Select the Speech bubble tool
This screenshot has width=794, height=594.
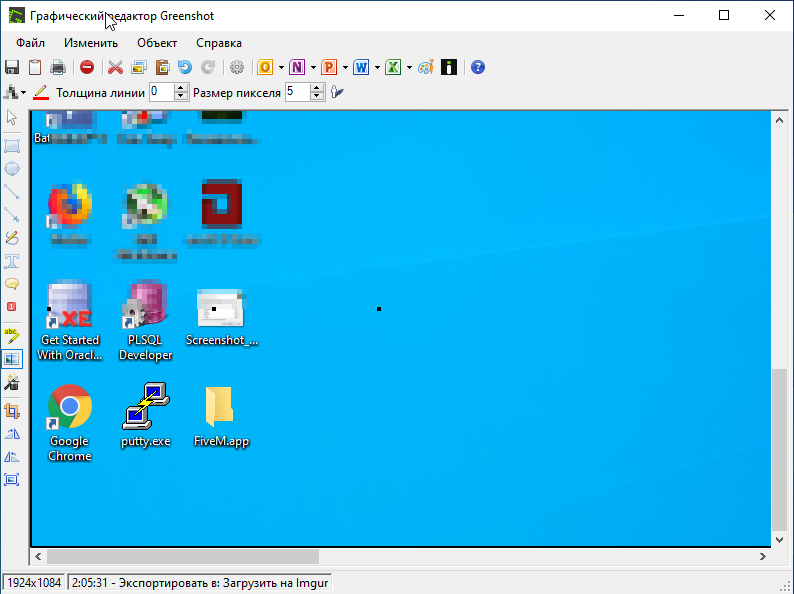coord(12,284)
